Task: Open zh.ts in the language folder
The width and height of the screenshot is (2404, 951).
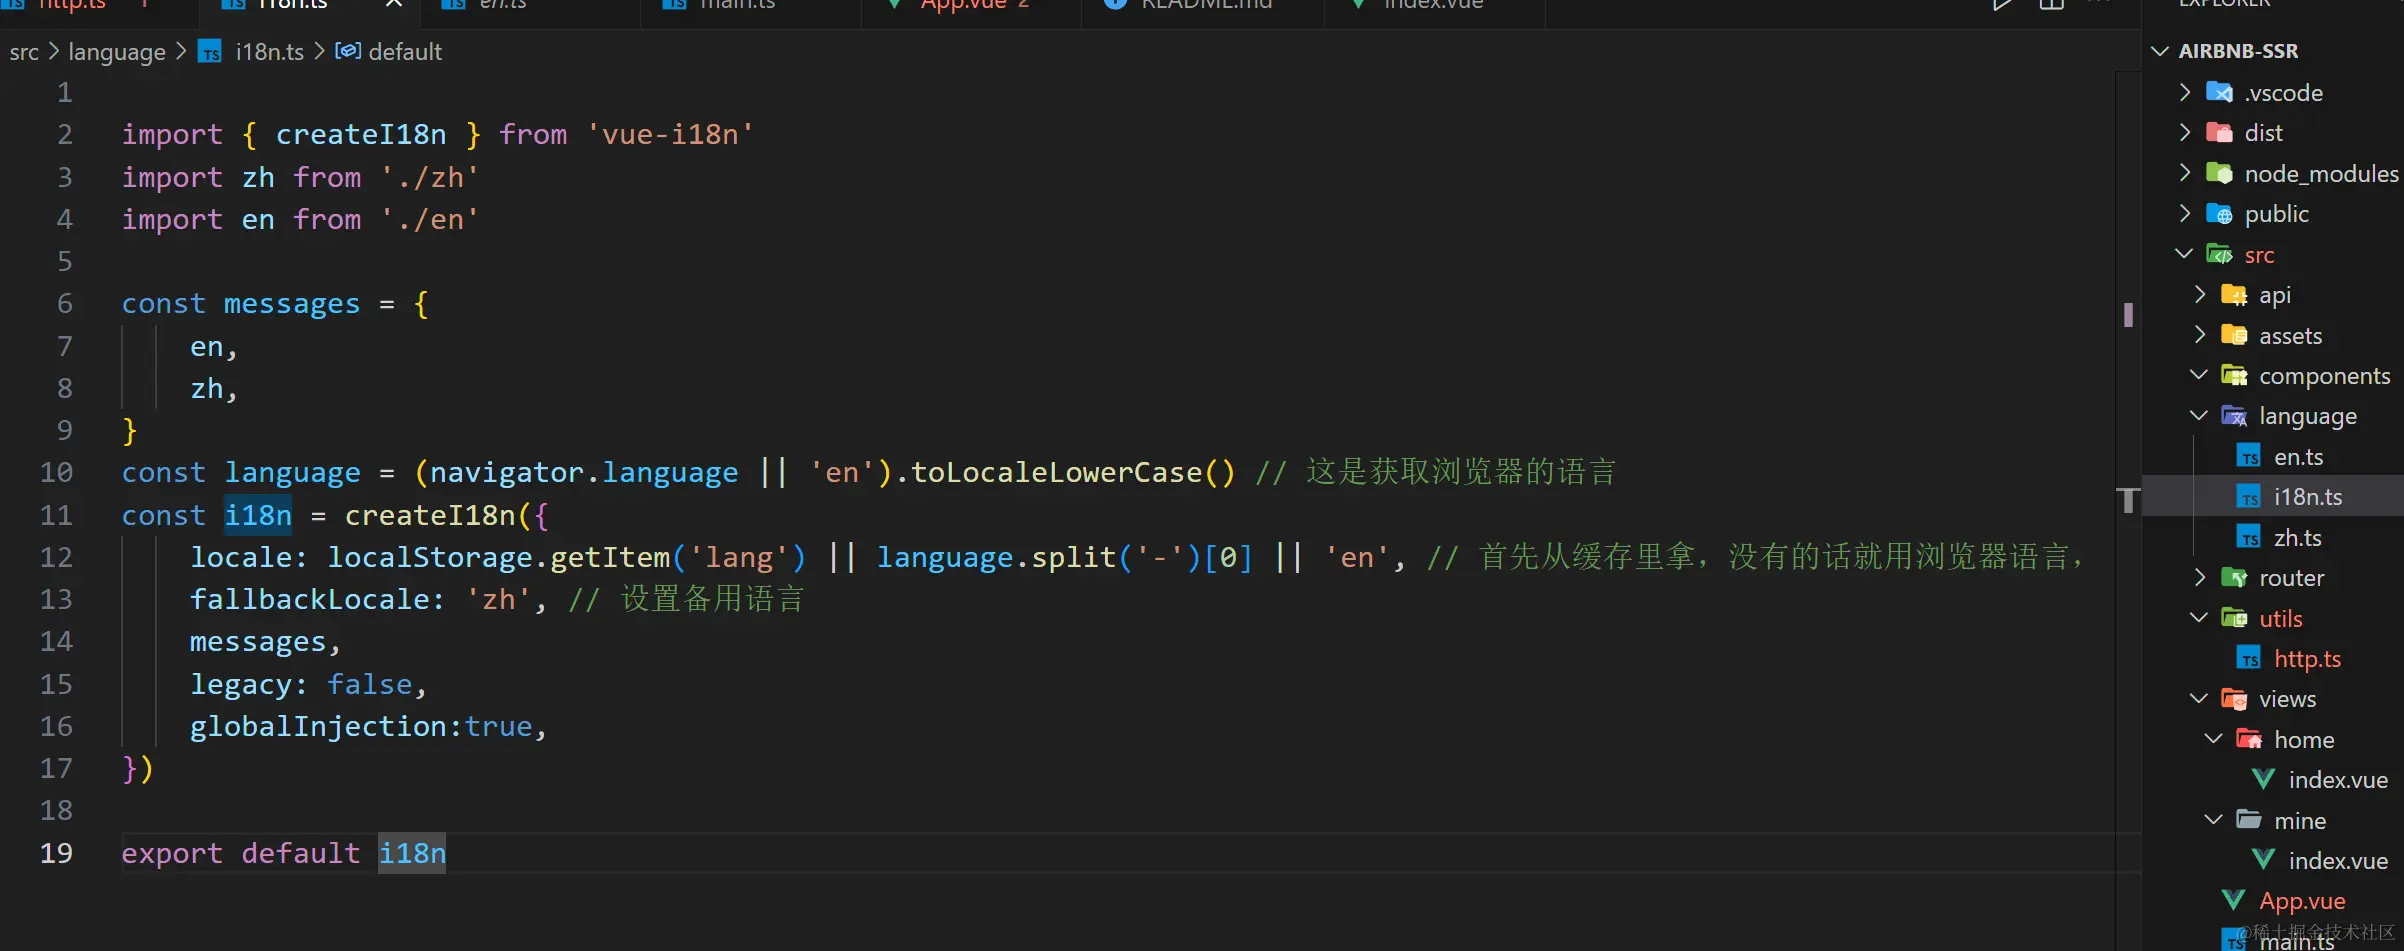Action: point(2297,536)
